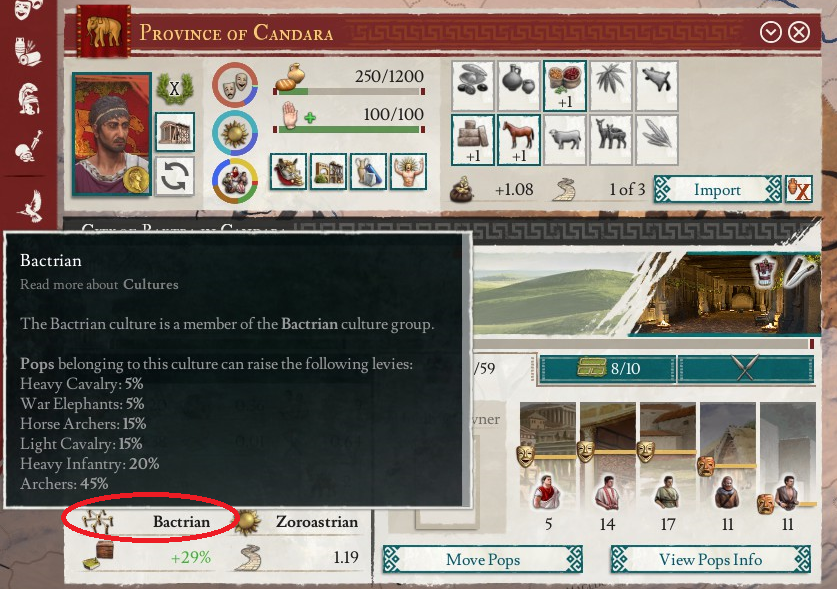The height and width of the screenshot is (589, 837).
Task: Toggle the amphora cancel trade route button
Action: tap(799, 190)
